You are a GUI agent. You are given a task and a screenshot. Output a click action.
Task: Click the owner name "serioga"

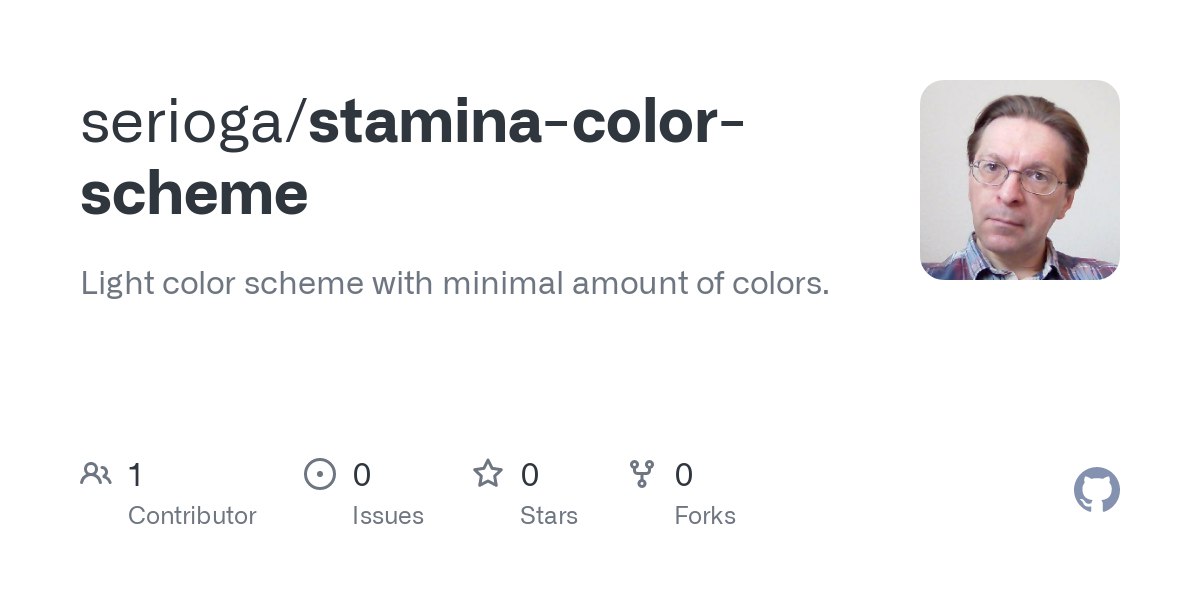[x=182, y=122]
